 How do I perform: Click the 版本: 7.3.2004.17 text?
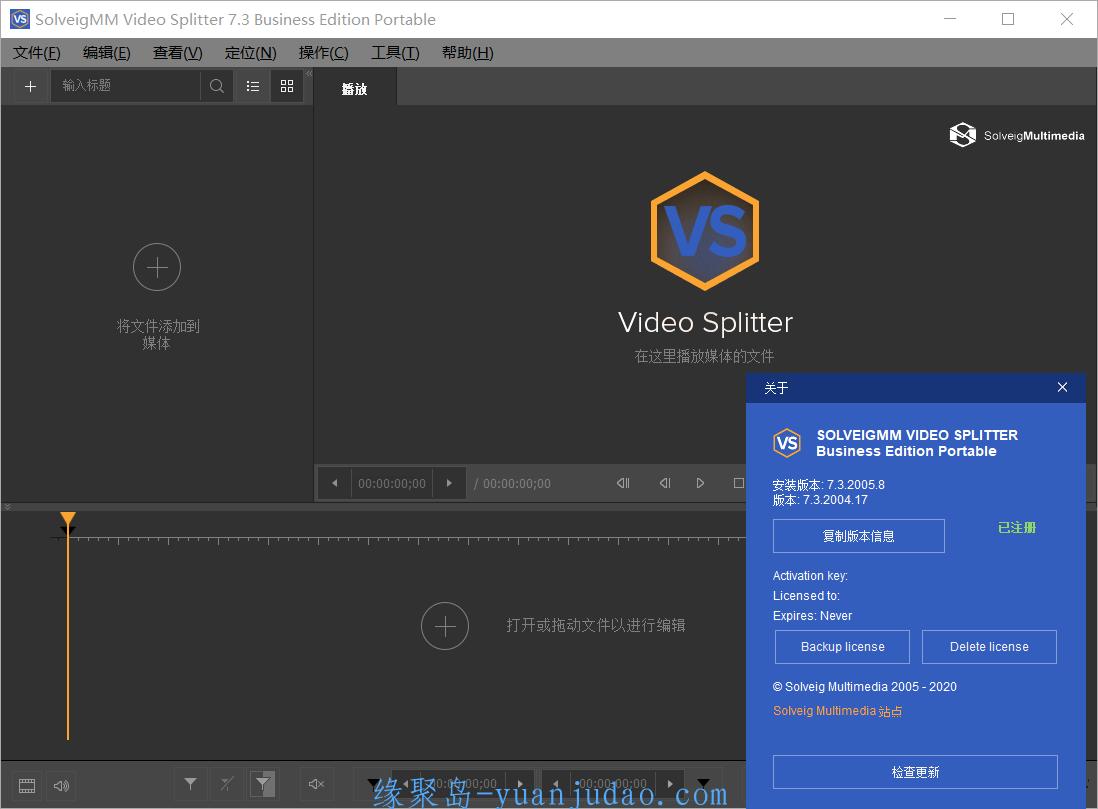tap(820, 500)
